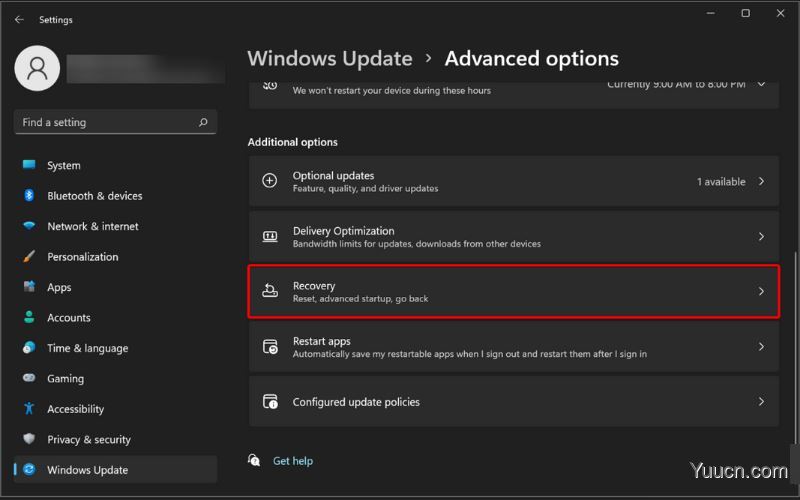Click the Privacy & security shield icon
This screenshot has width=800, height=500.
pos(29,439)
